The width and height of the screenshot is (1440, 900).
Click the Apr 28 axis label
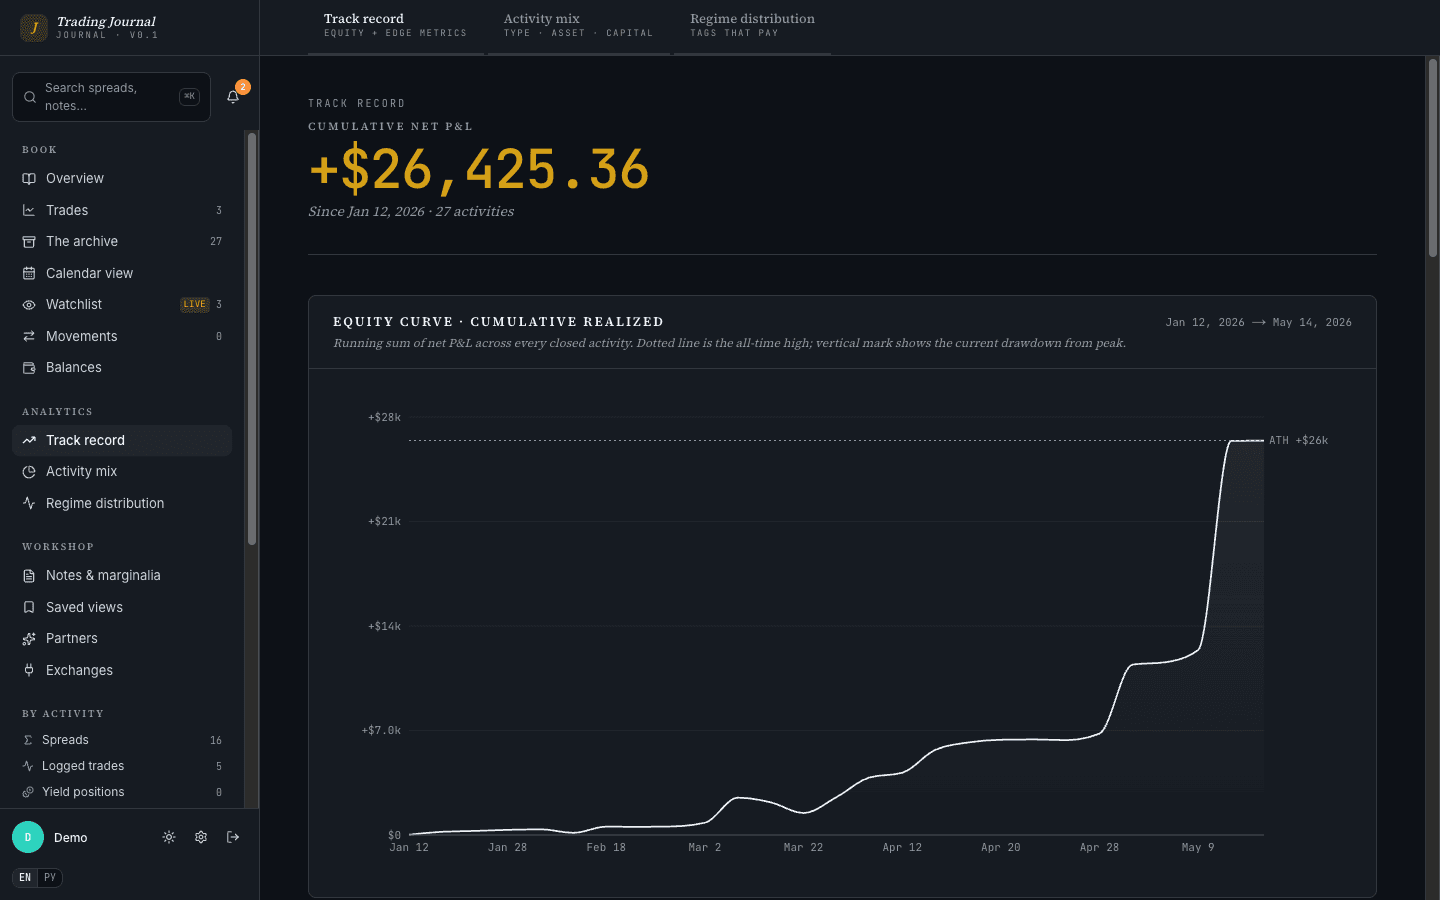point(1099,848)
